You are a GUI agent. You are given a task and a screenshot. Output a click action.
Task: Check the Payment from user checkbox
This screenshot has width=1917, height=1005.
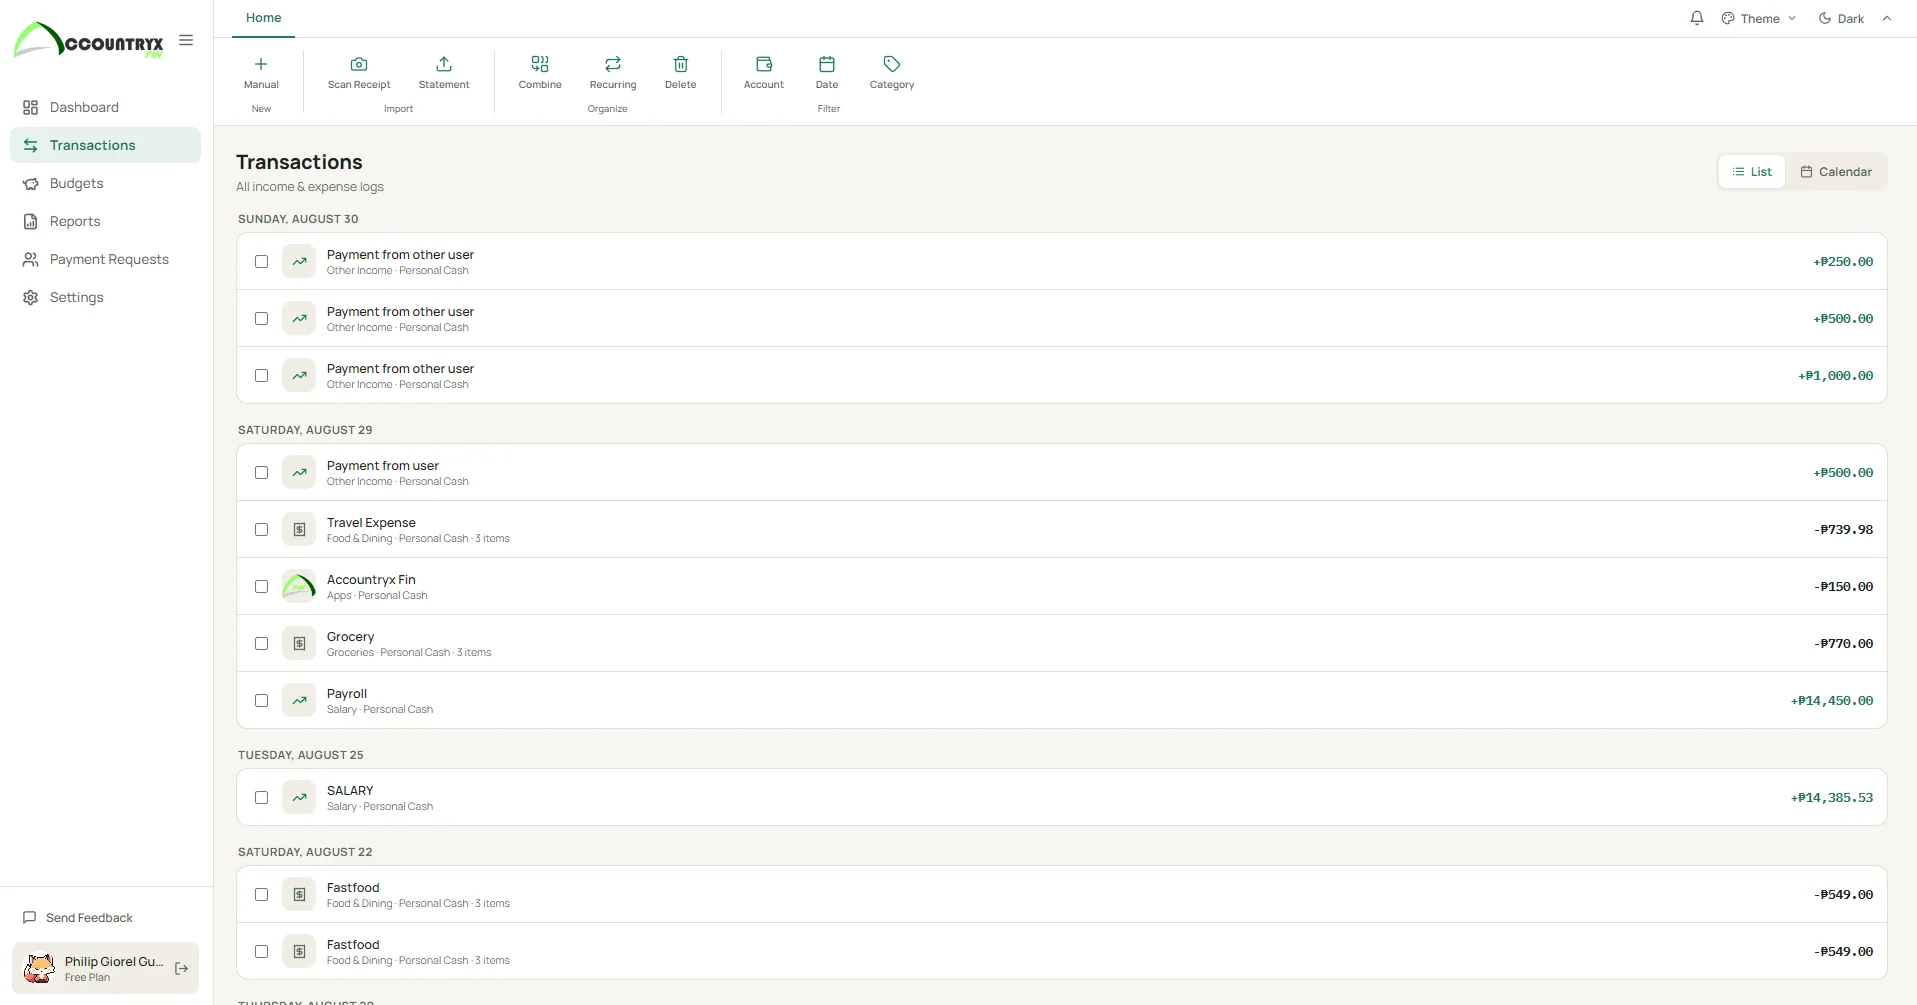[261, 472]
